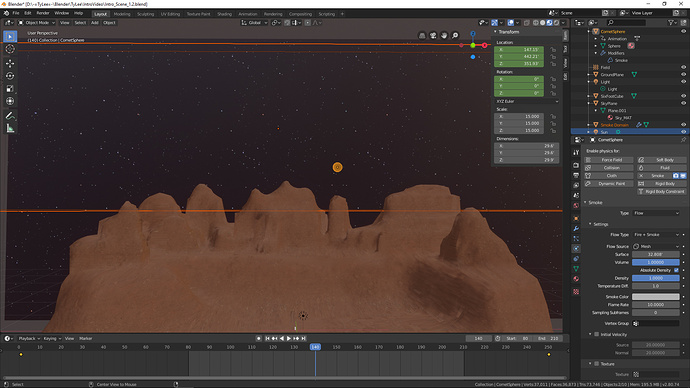690x388 pixels.
Task: Open Object Mode dropdown
Action: tap(37, 22)
